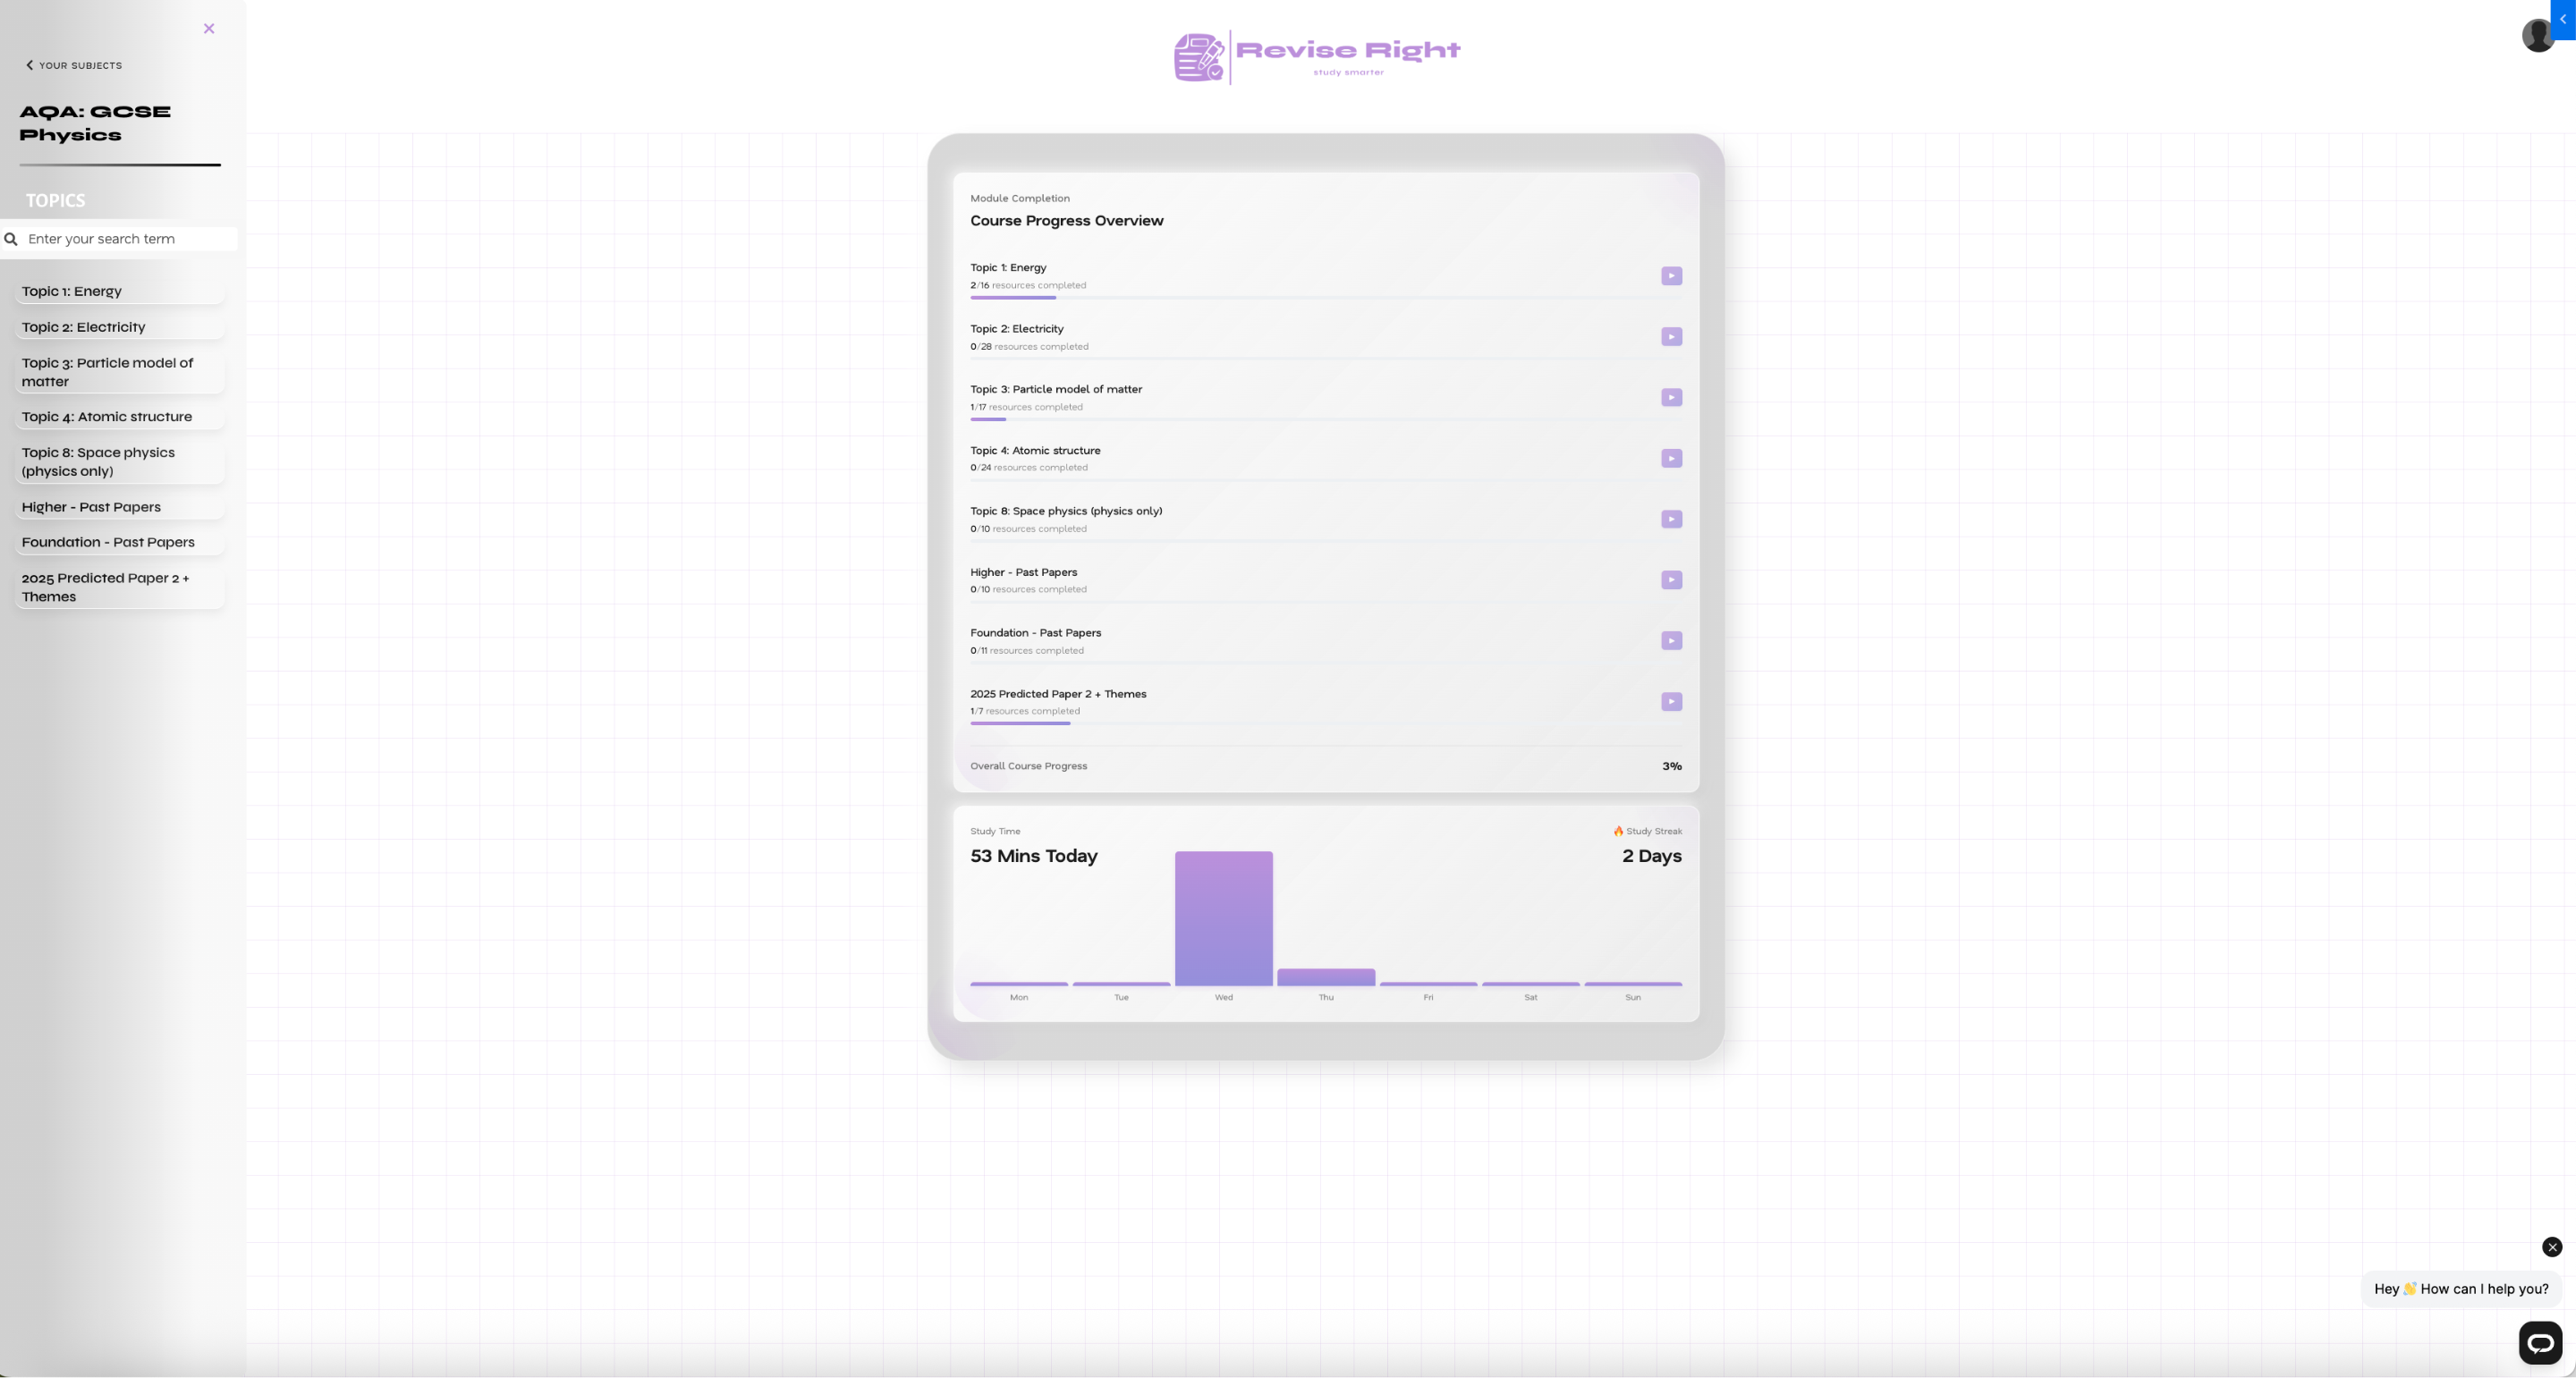Select Topic 4: Atomic structure in sidebar

[x=107, y=417]
